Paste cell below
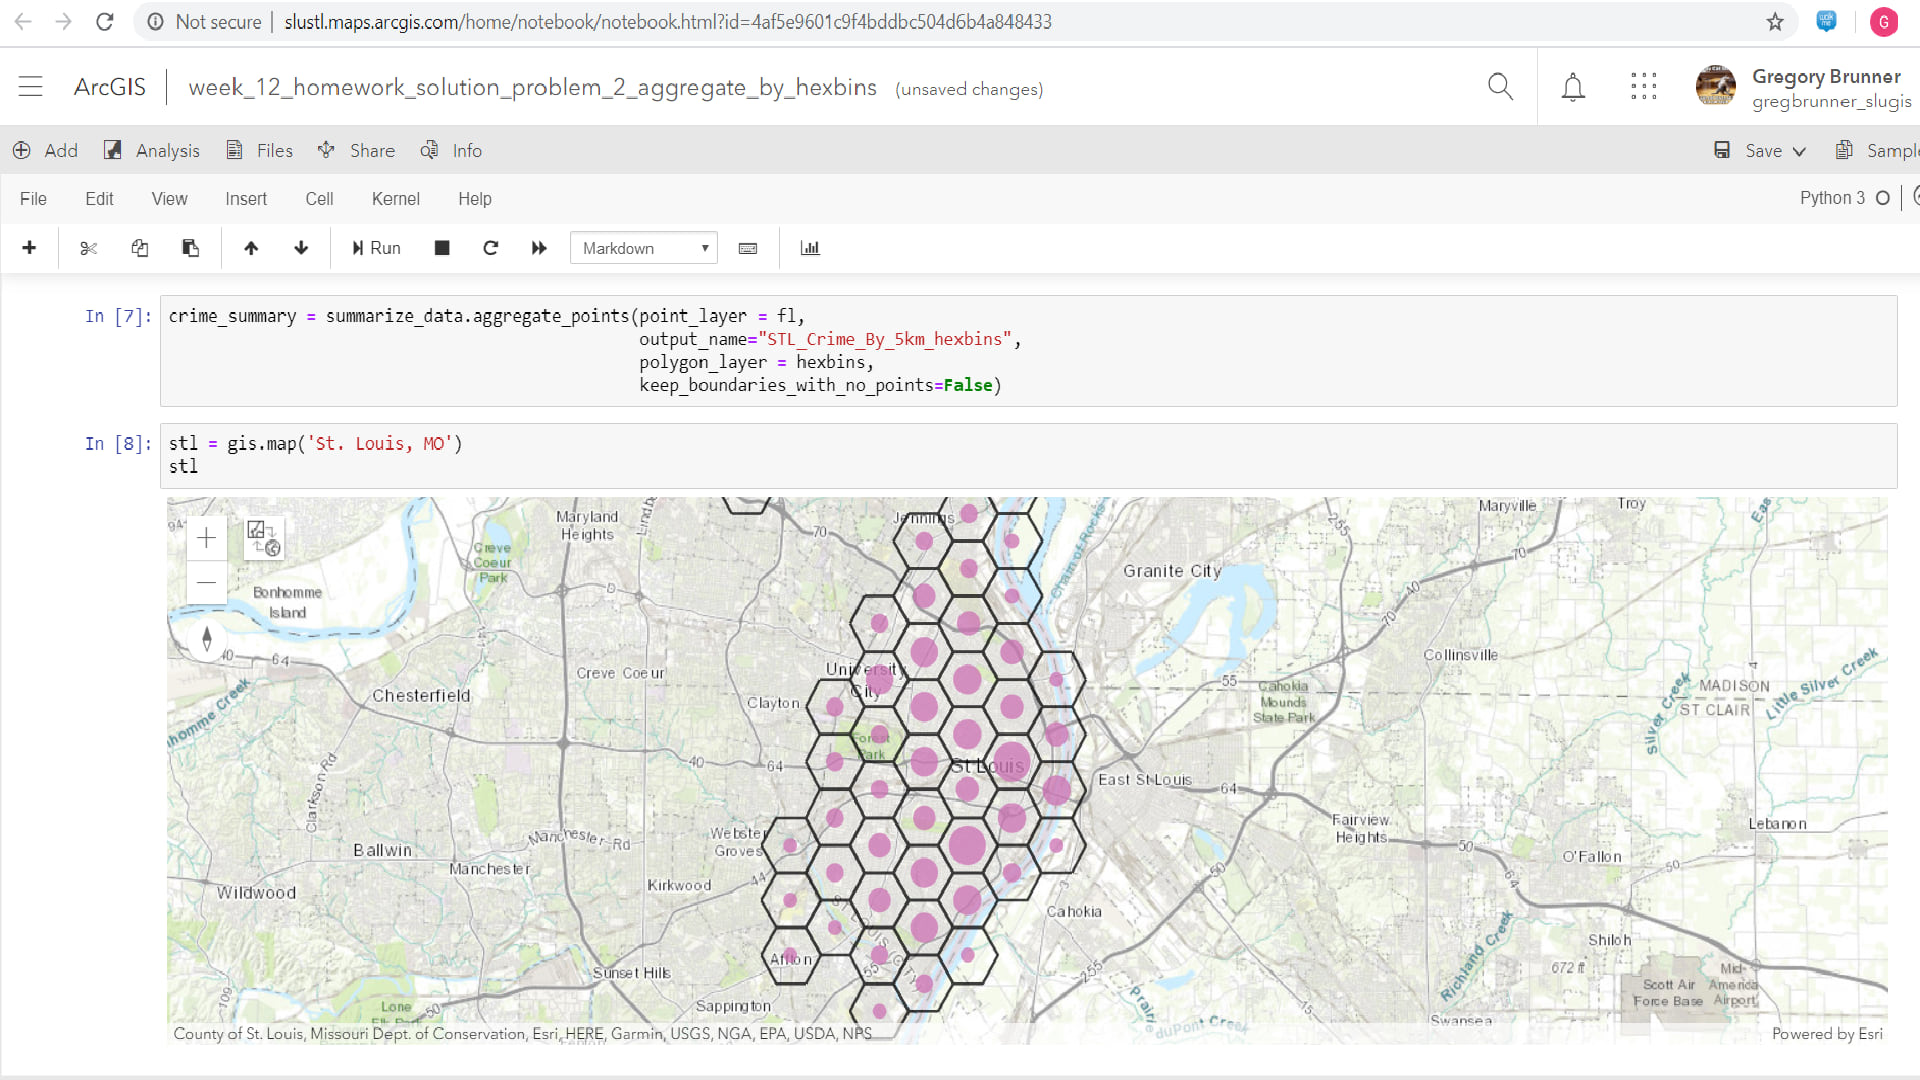This screenshot has width=1920, height=1080. point(190,248)
